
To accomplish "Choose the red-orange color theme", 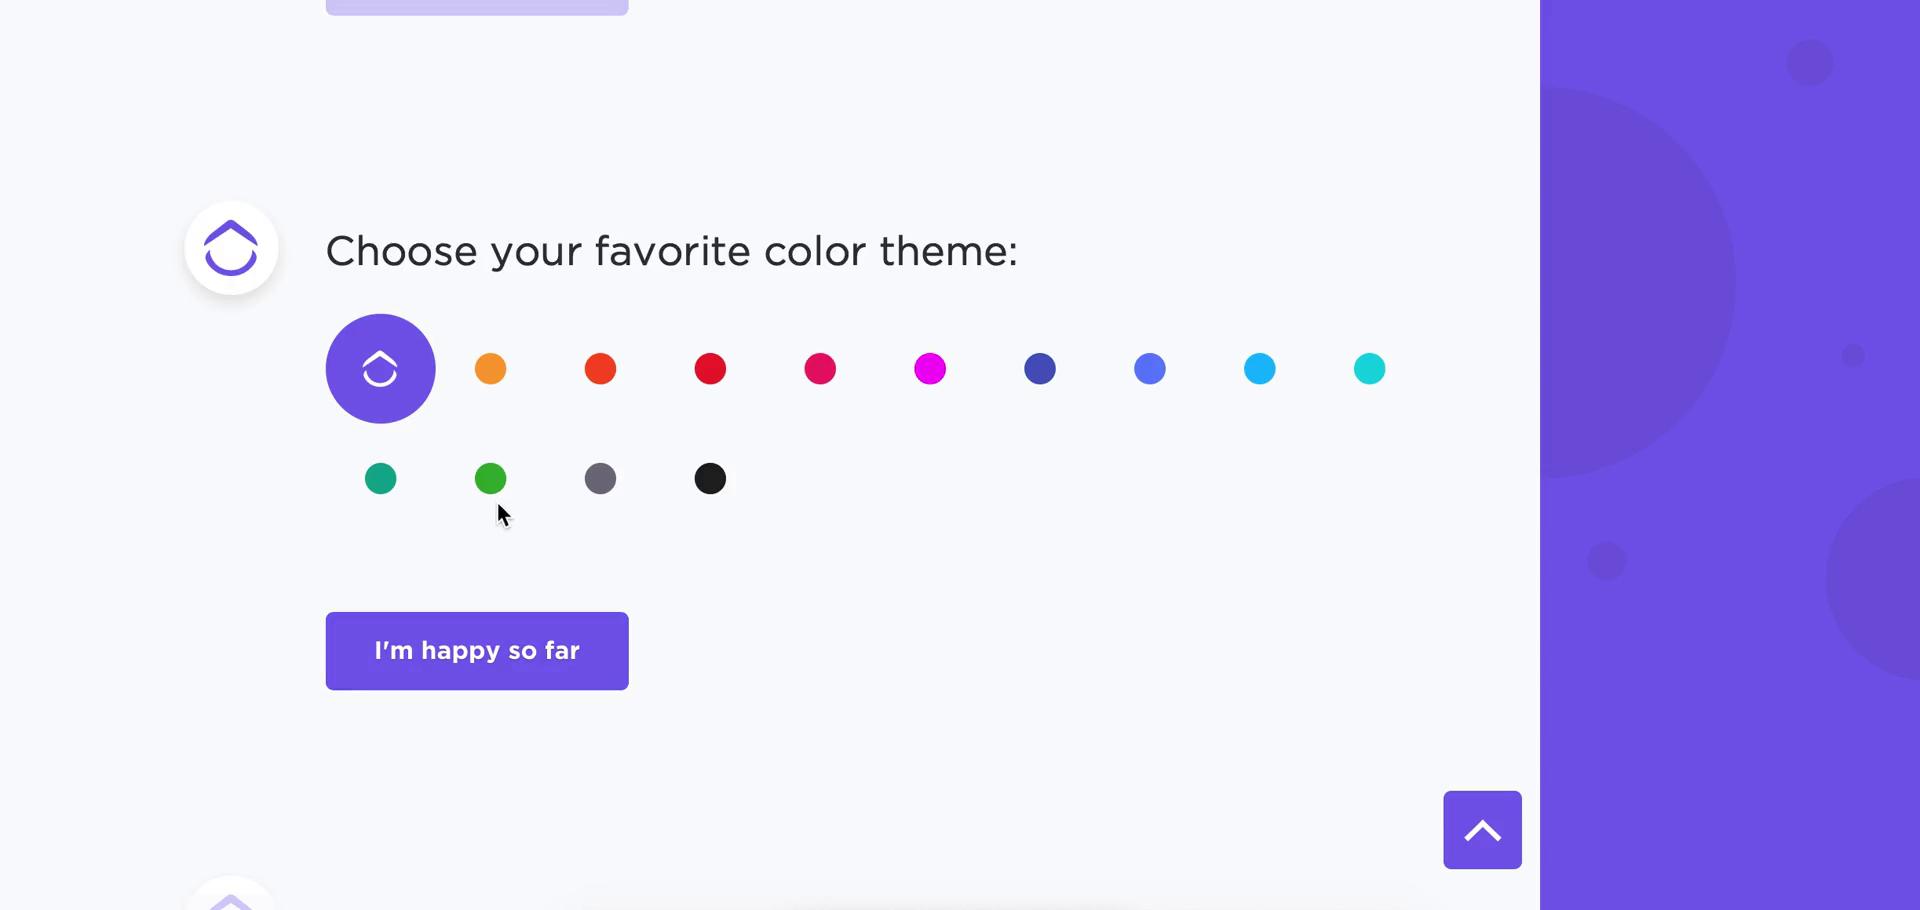I will tap(600, 369).
